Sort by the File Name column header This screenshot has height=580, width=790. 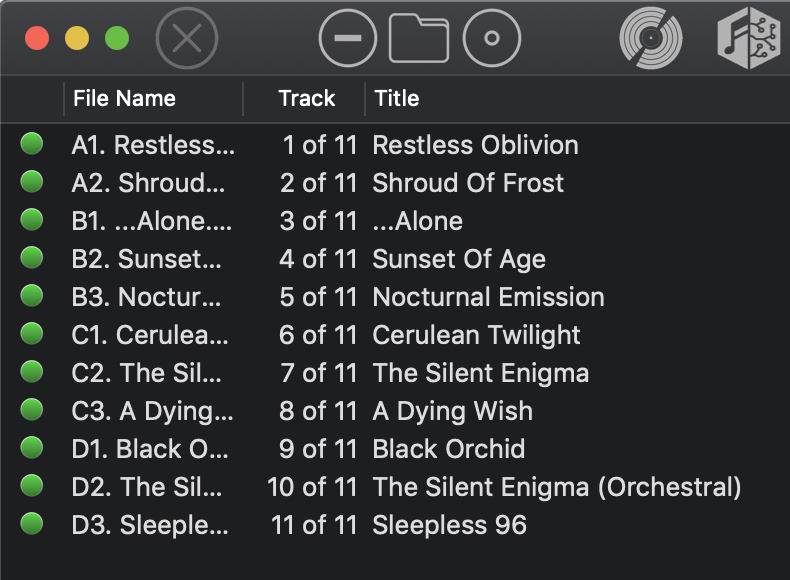(x=124, y=98)
